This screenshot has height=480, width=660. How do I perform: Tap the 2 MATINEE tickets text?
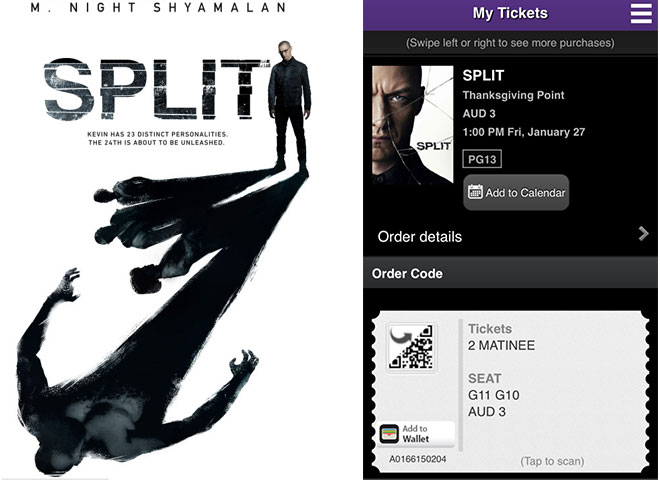(501, 345)
